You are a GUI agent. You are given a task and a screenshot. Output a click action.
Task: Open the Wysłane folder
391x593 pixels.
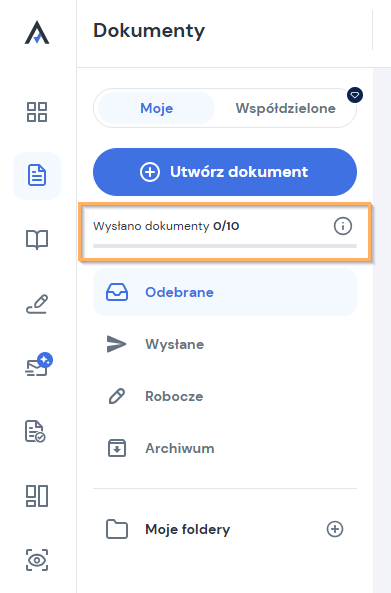tap(225, 344)
